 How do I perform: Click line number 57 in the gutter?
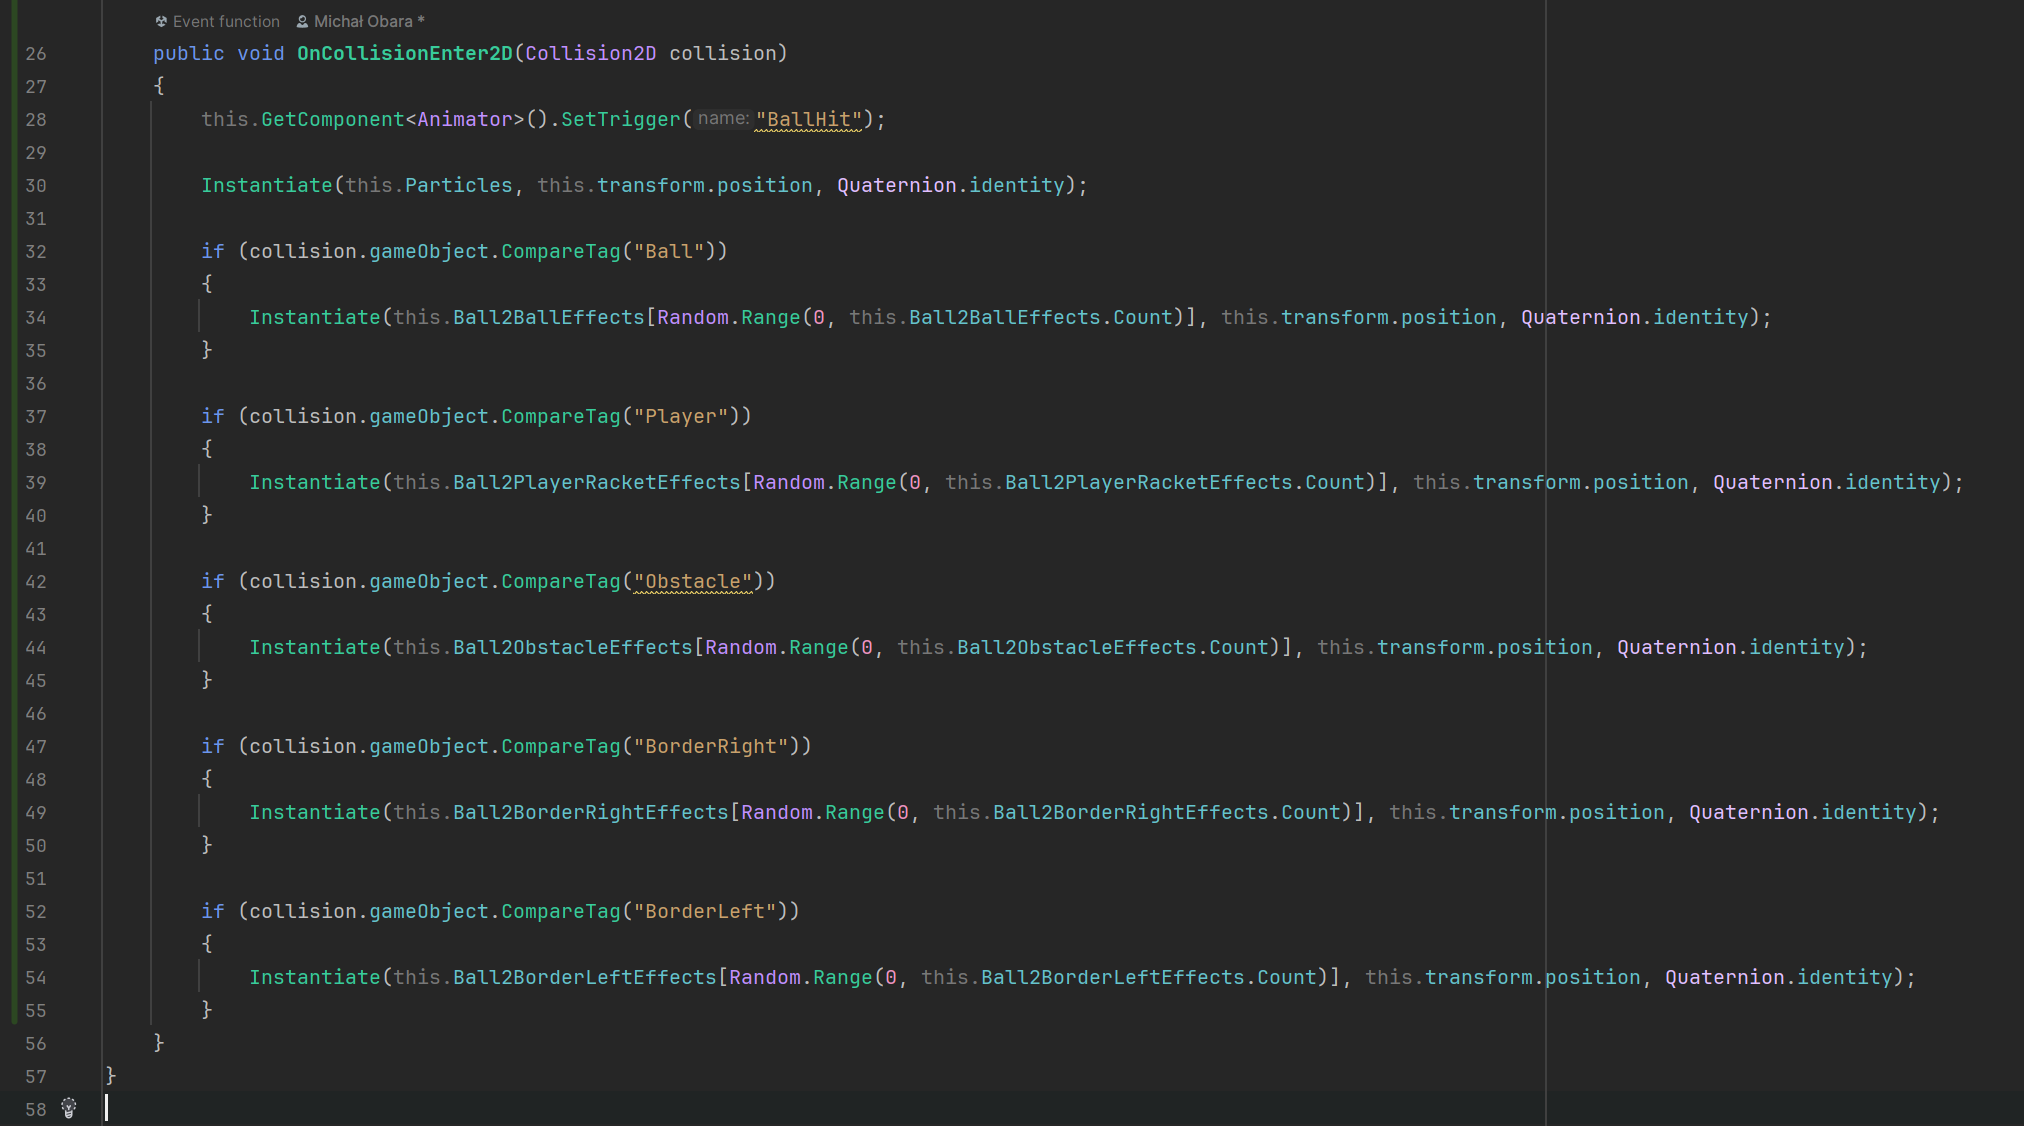click(x=36, y=1077)
